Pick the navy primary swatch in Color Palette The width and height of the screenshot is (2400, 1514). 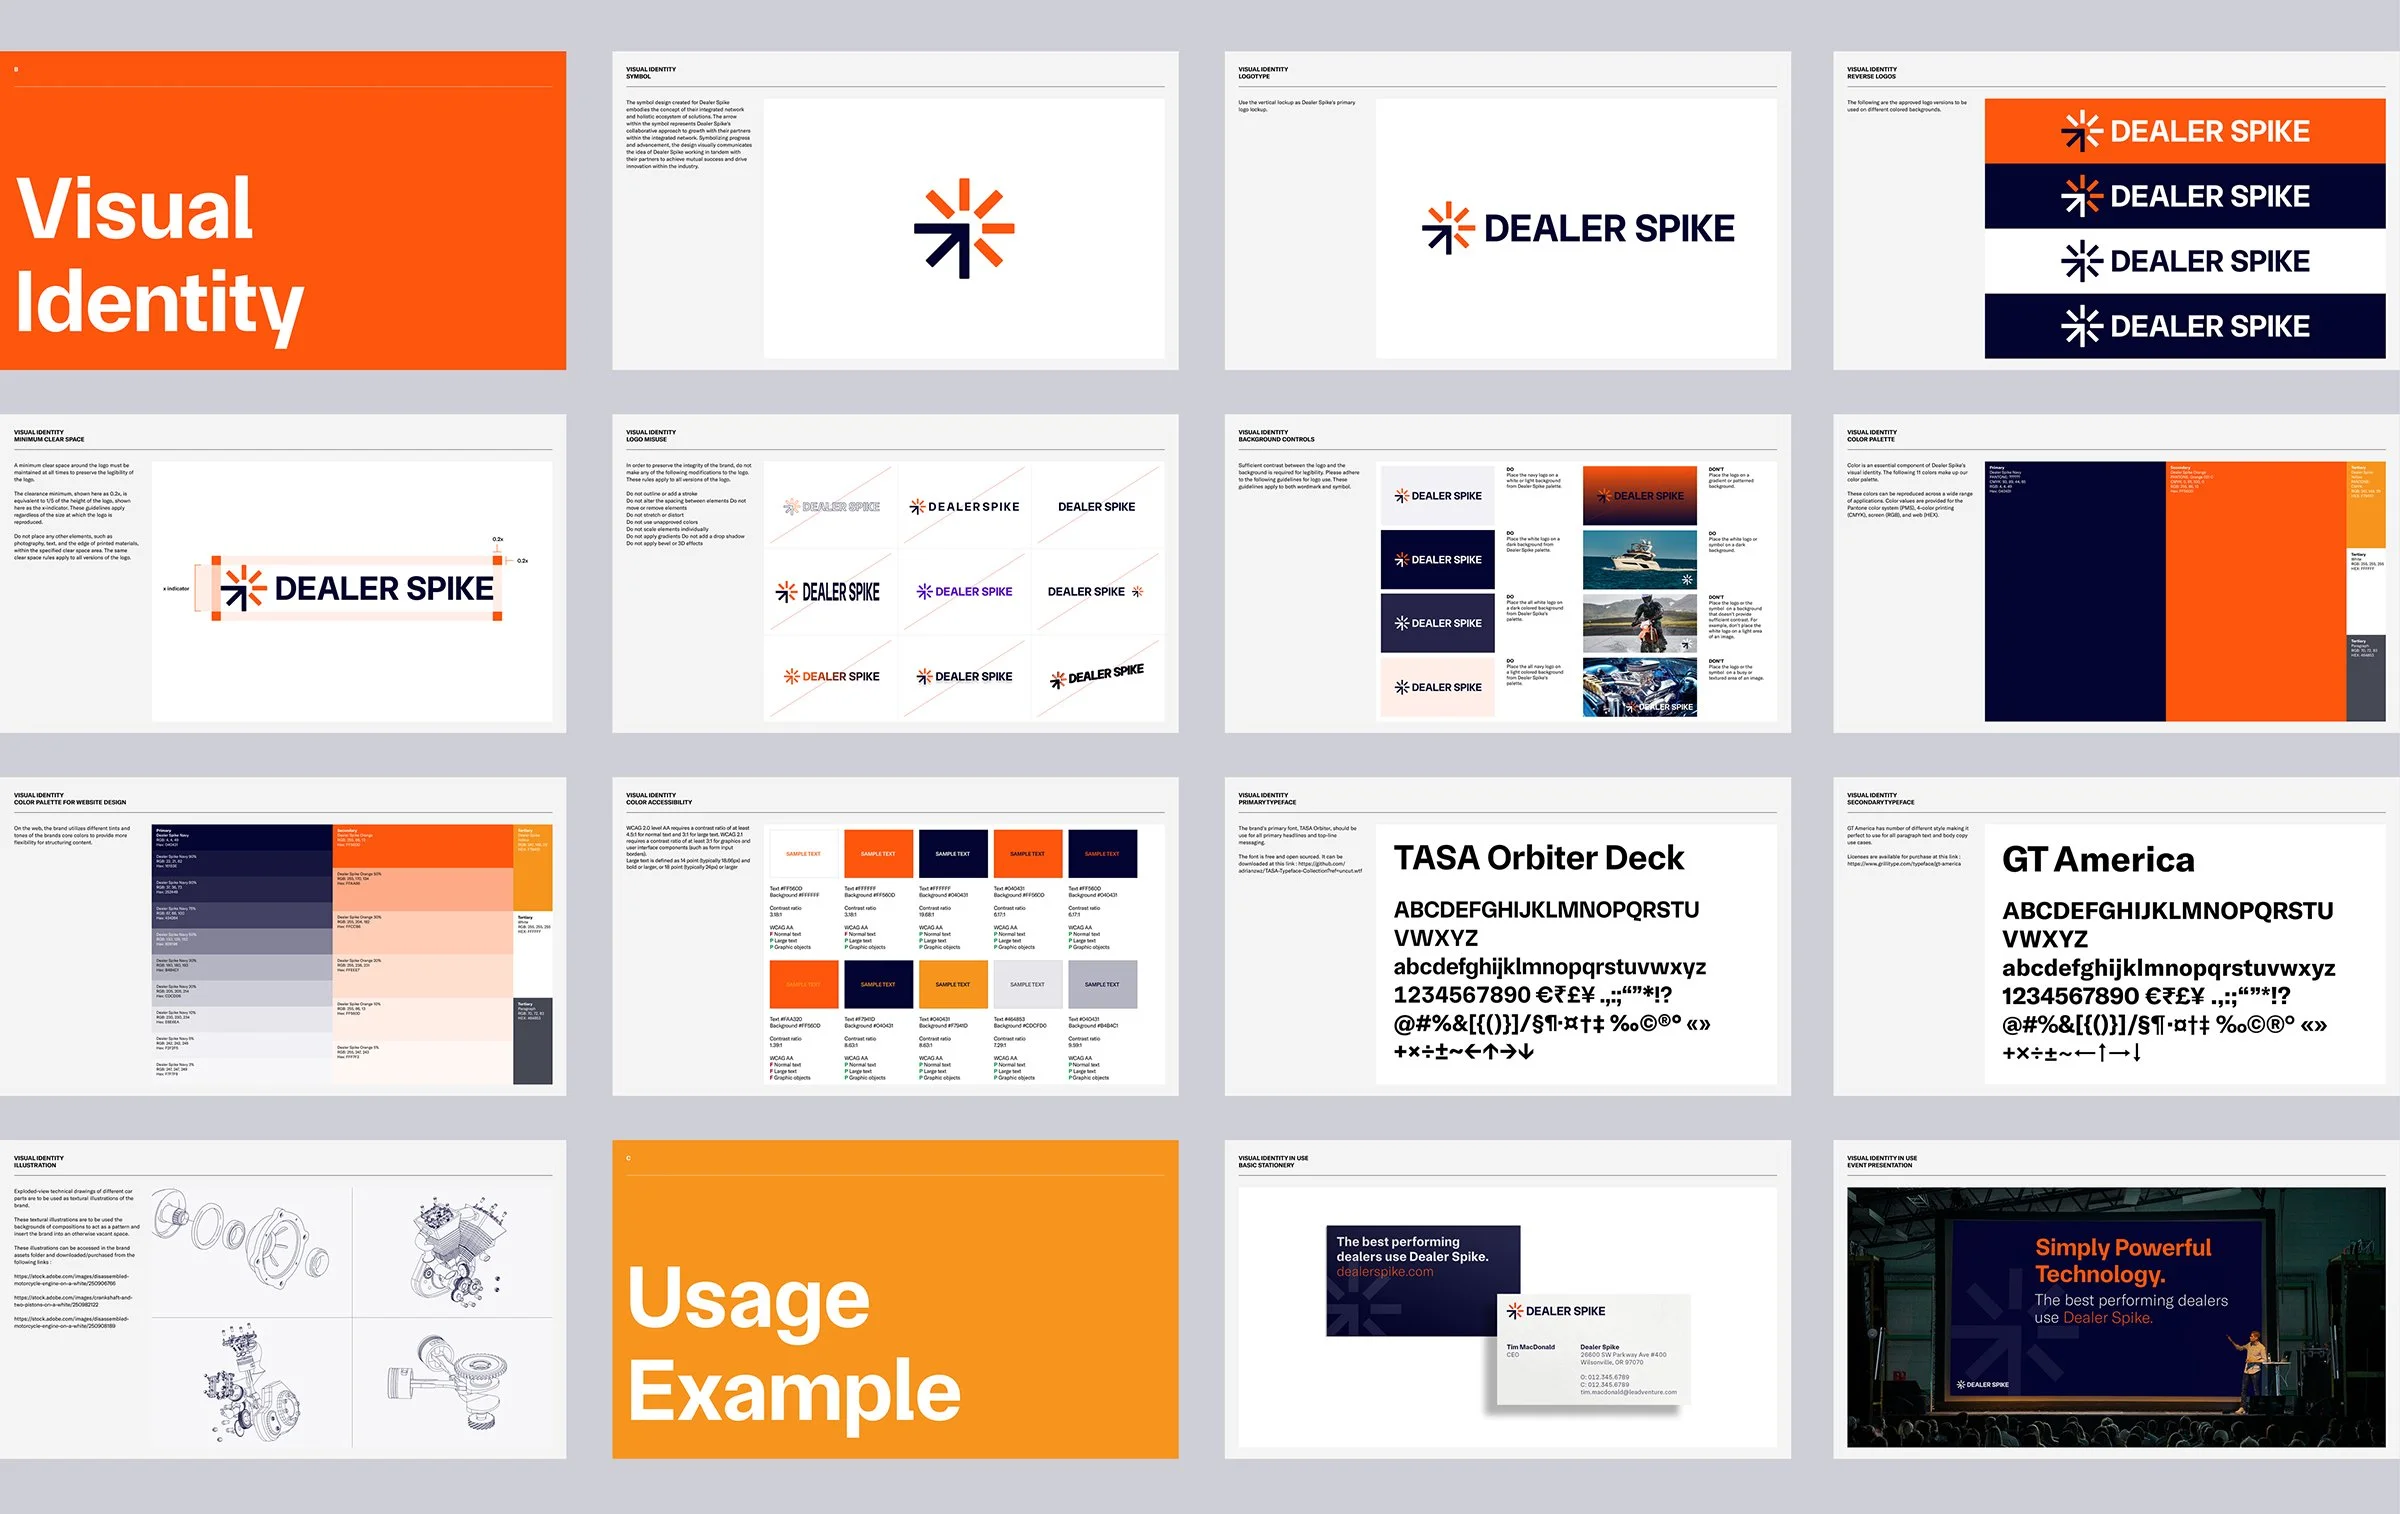click(2074, 590)
